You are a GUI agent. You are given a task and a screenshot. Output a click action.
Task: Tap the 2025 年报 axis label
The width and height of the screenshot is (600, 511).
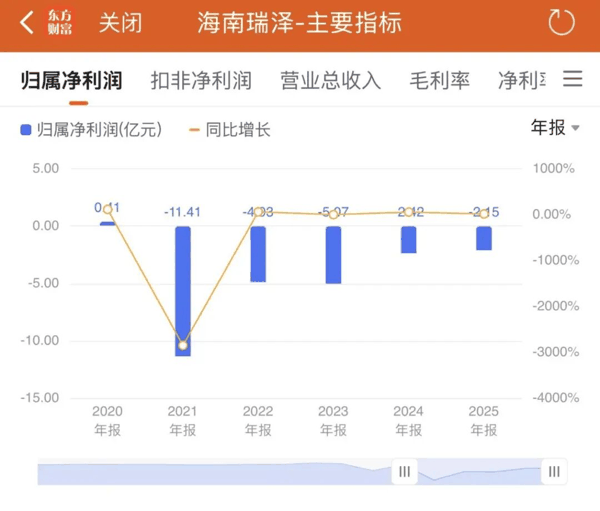tap(484, 421)
